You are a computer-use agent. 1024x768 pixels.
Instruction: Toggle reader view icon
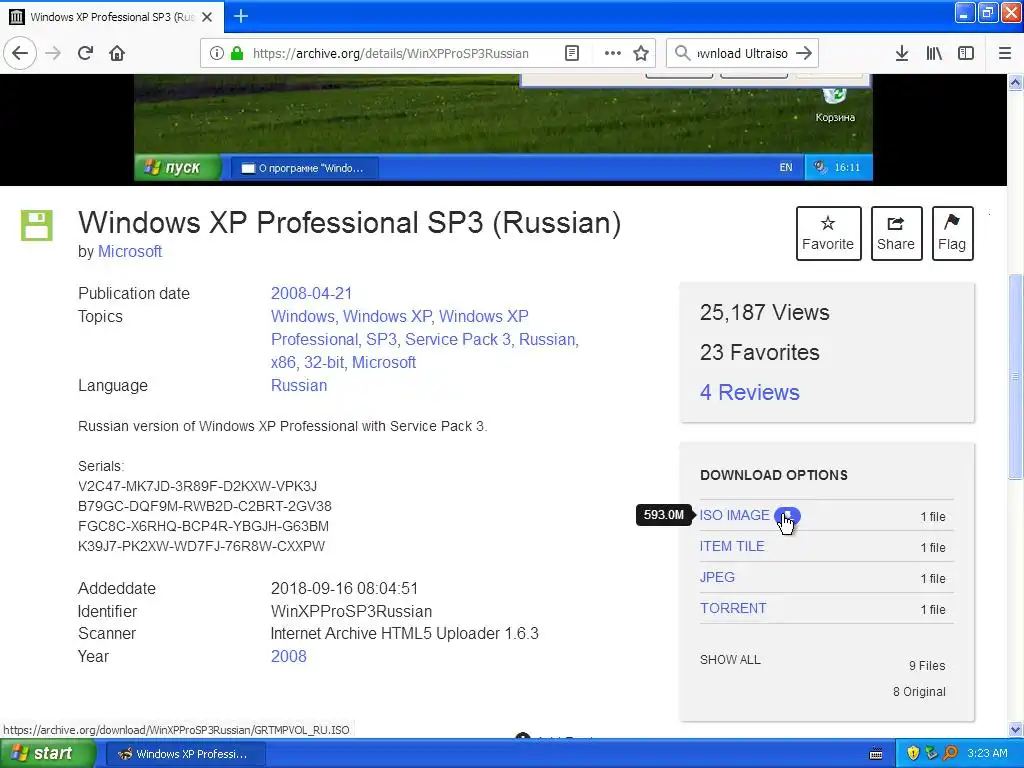(572, 53)
